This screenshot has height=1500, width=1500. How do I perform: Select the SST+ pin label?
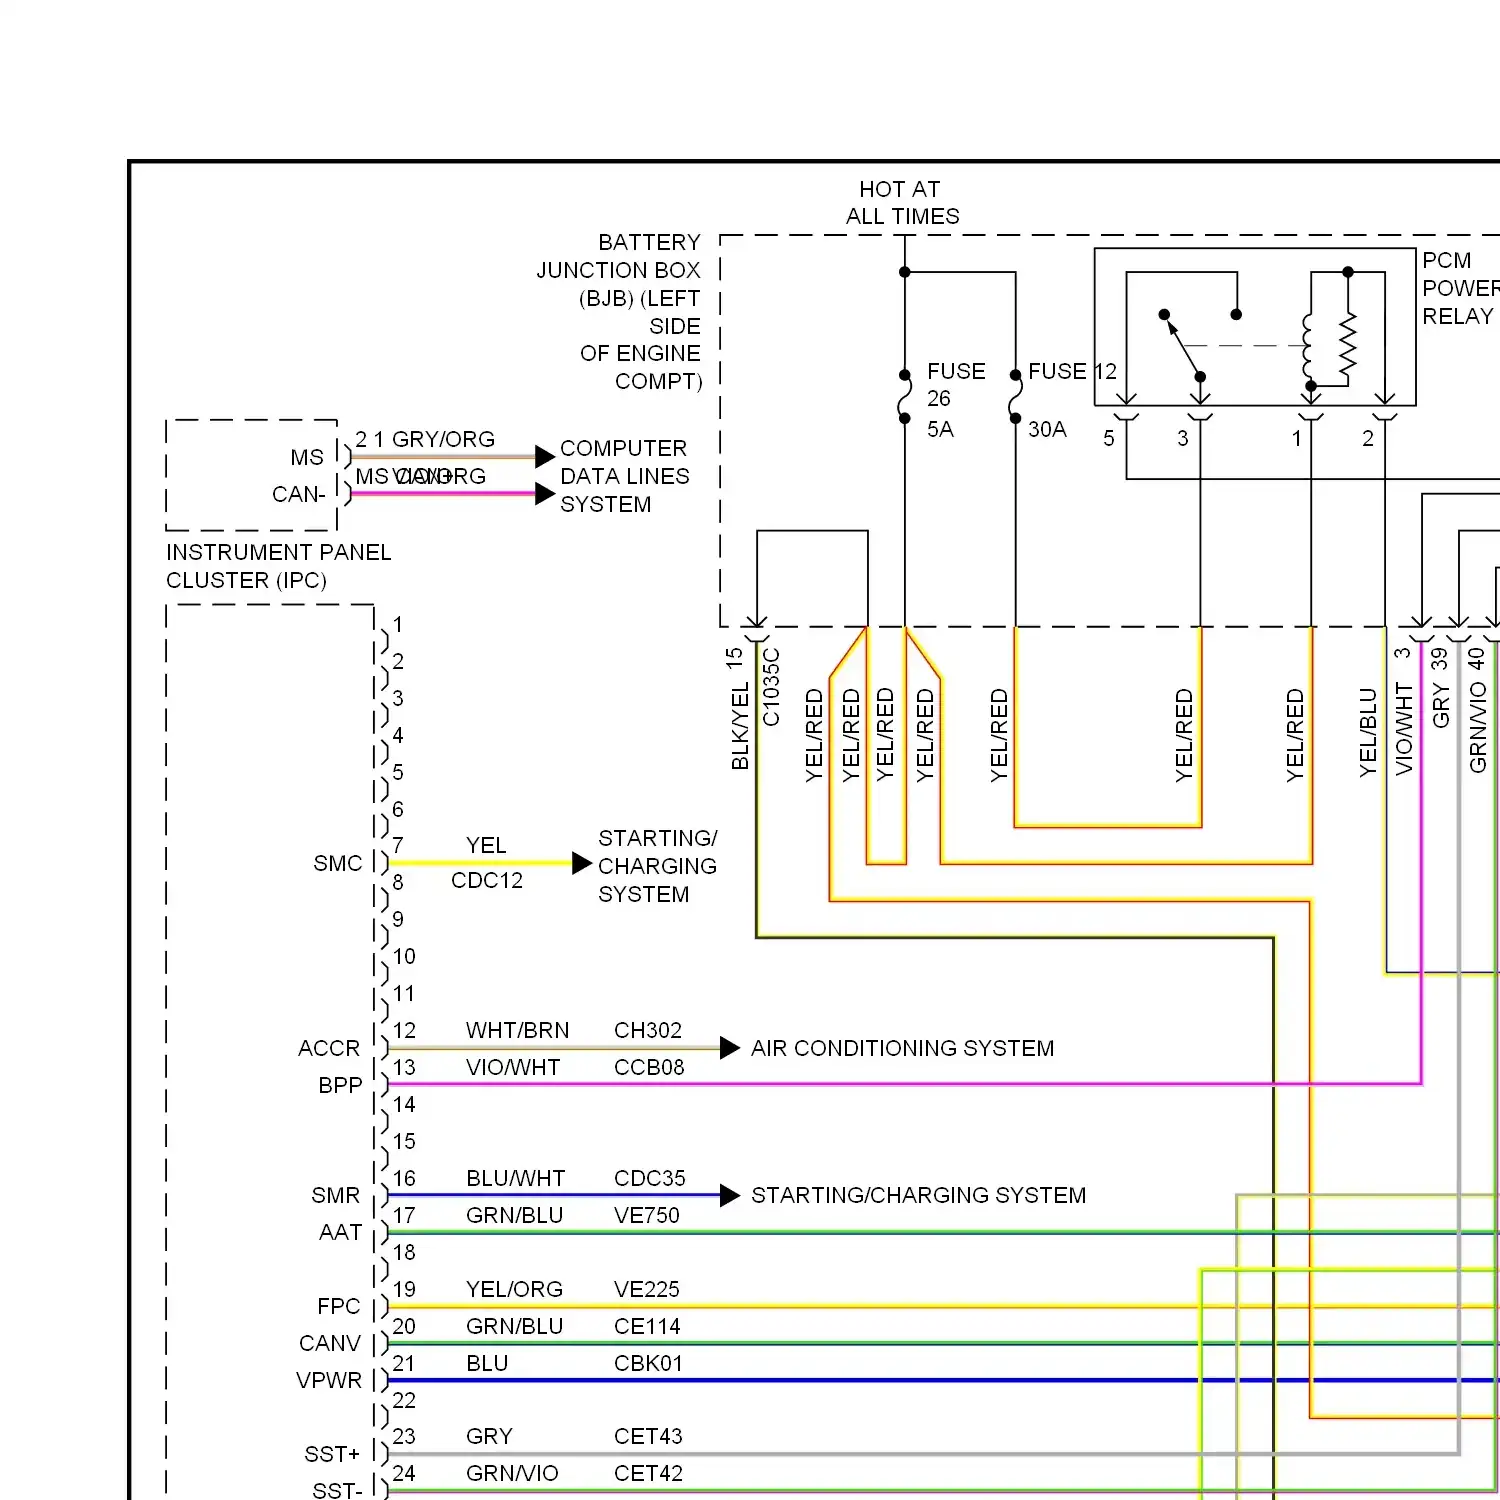coord(332,1454)
